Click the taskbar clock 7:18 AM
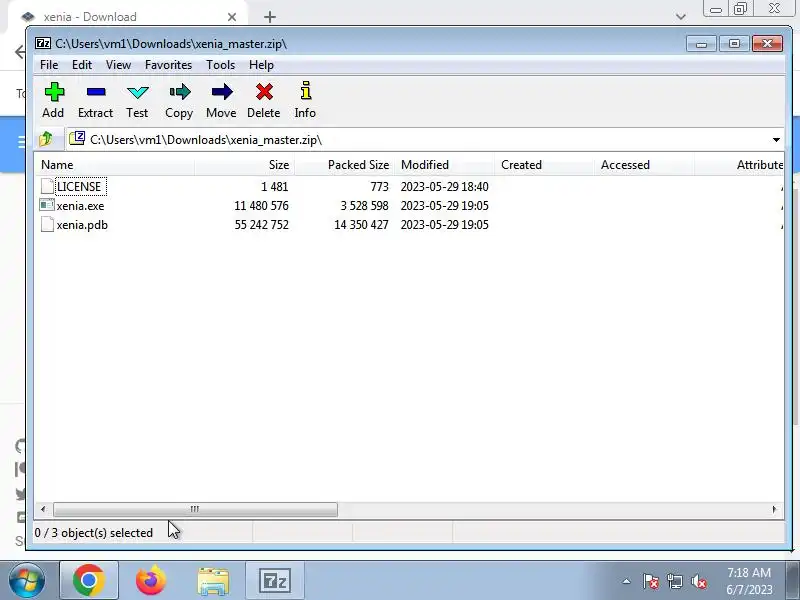 (749, 572)
